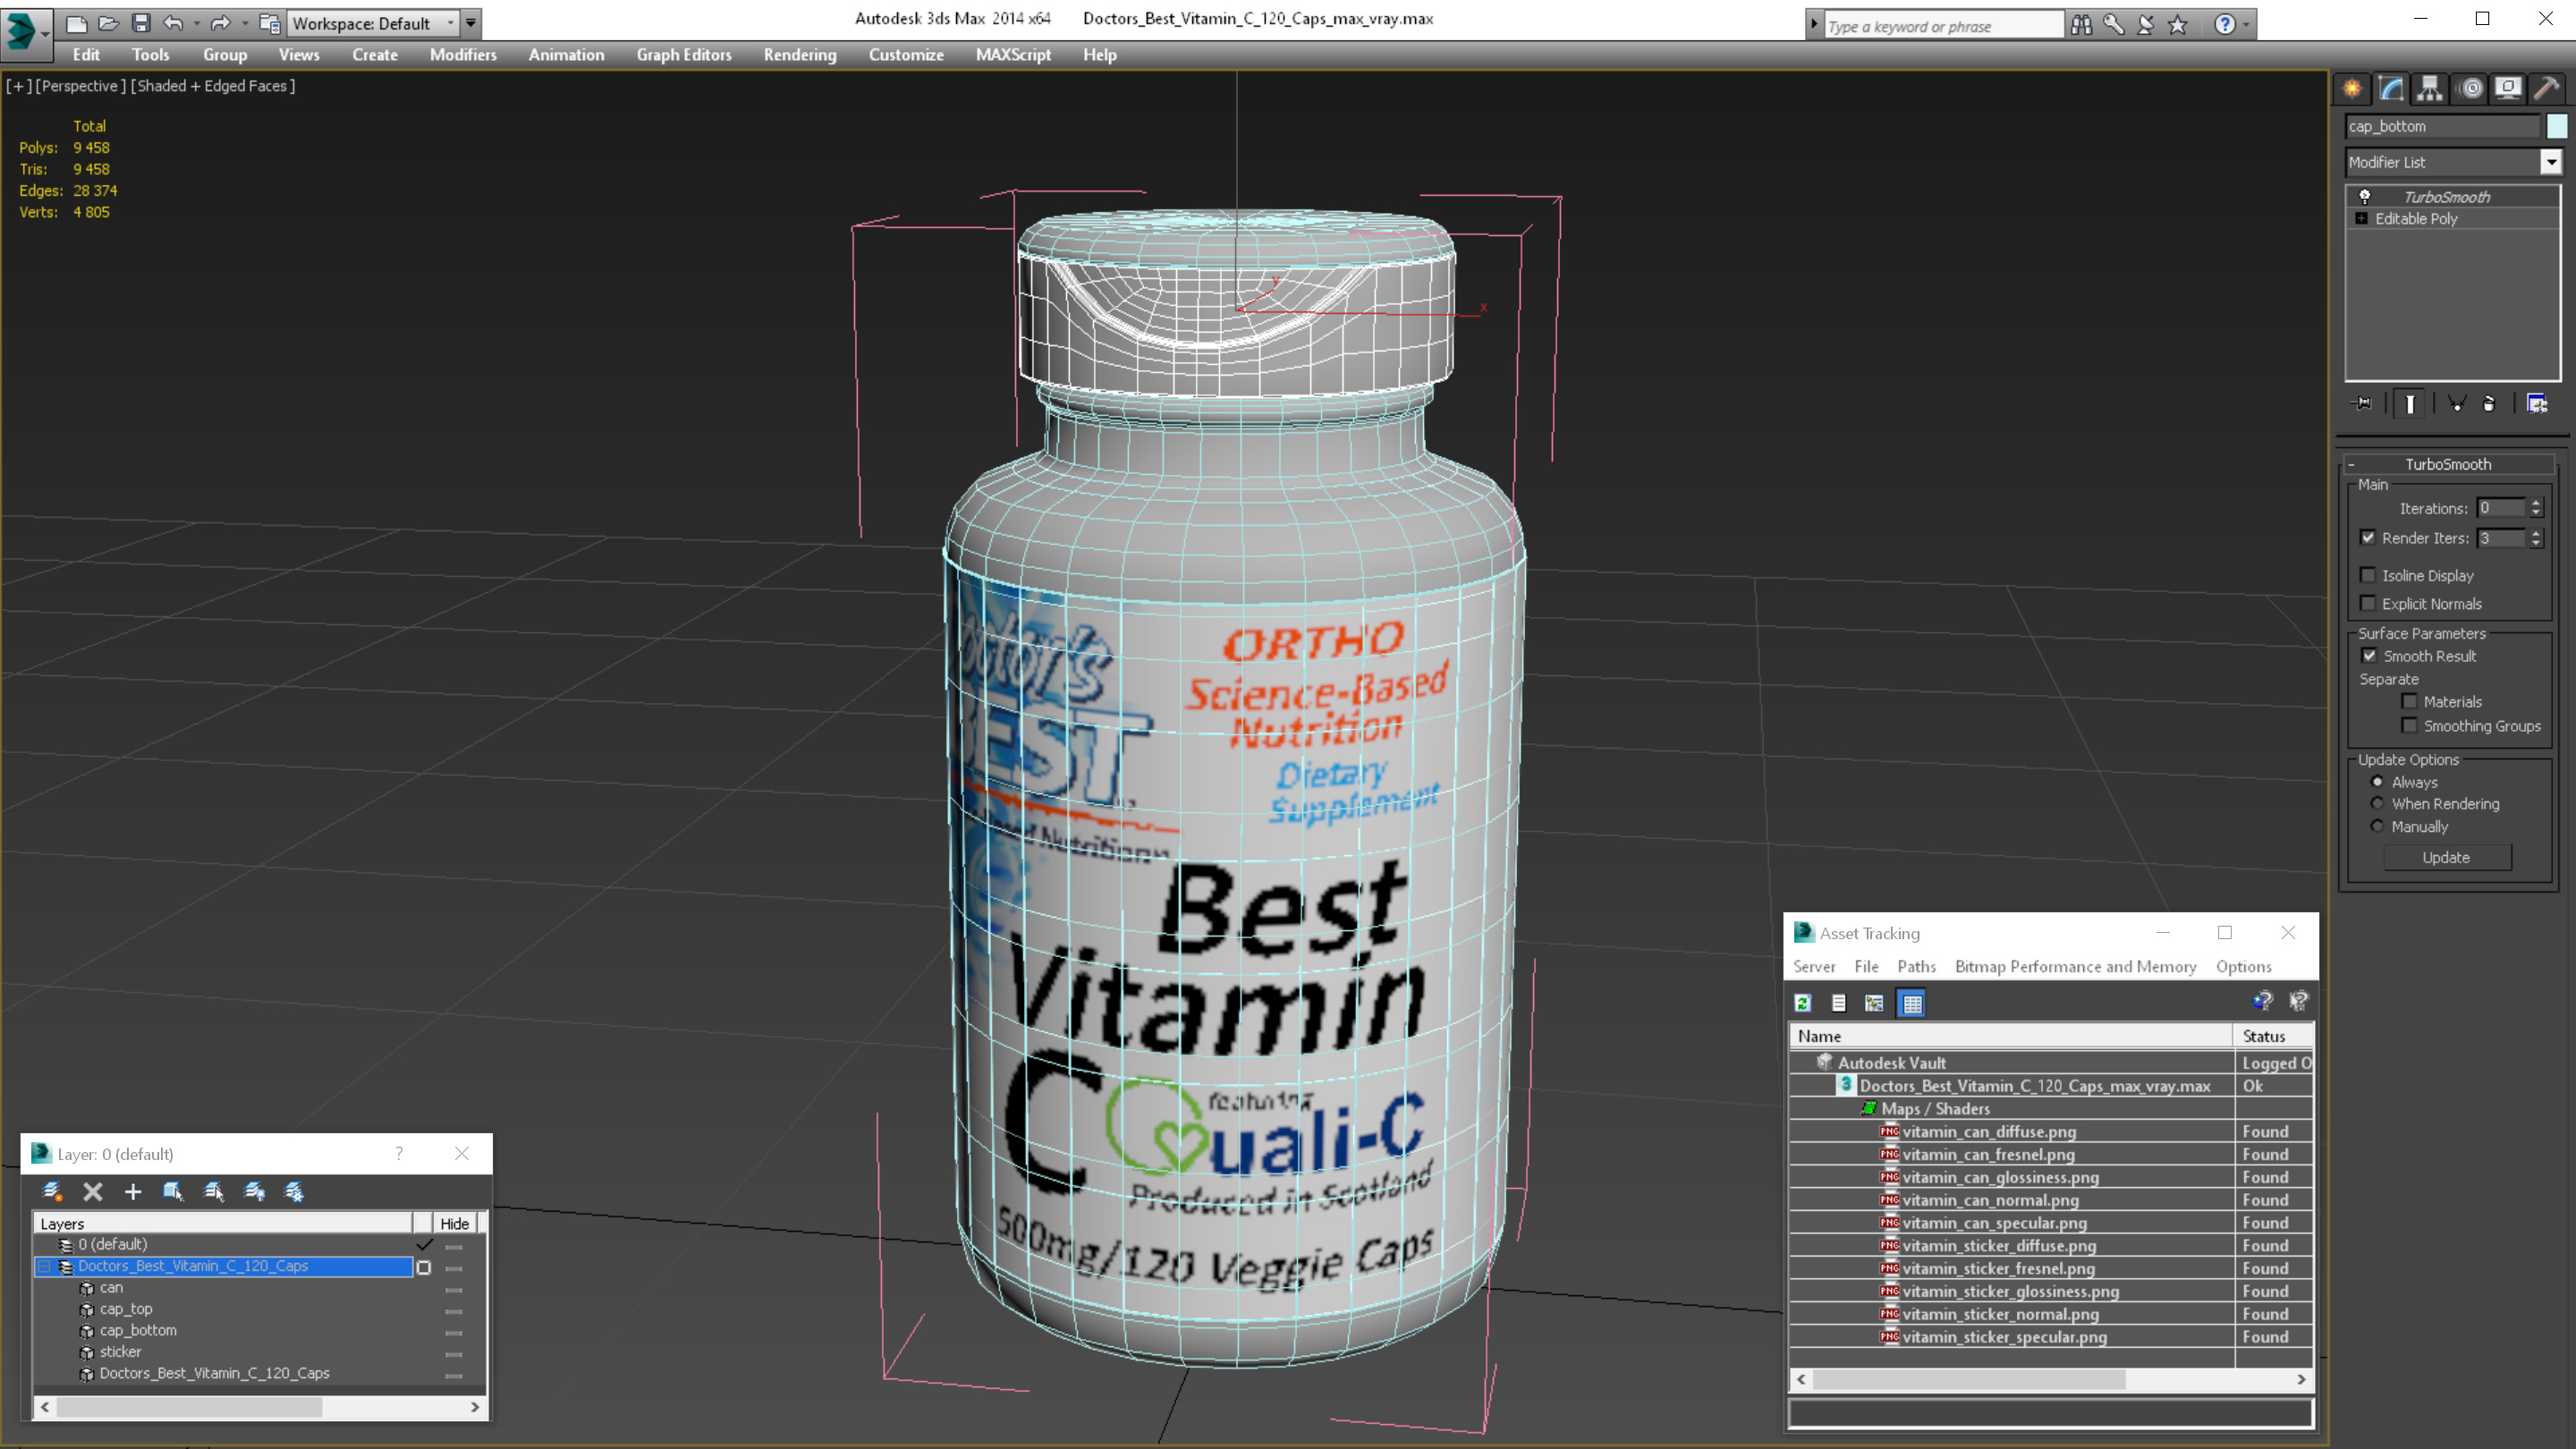Open the Utilities command panel tab
This screenshot has height=1449, width=2576.
pos(2547,89)
